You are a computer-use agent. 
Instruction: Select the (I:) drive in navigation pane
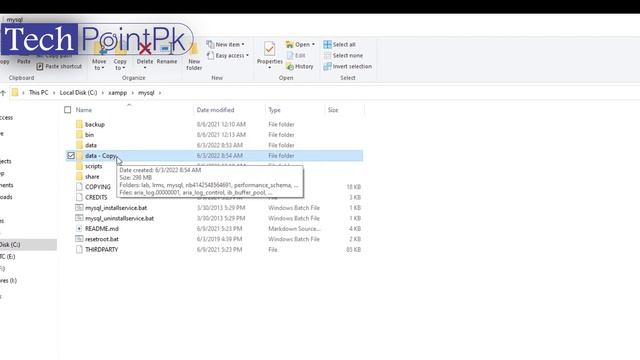click(8, 280)
